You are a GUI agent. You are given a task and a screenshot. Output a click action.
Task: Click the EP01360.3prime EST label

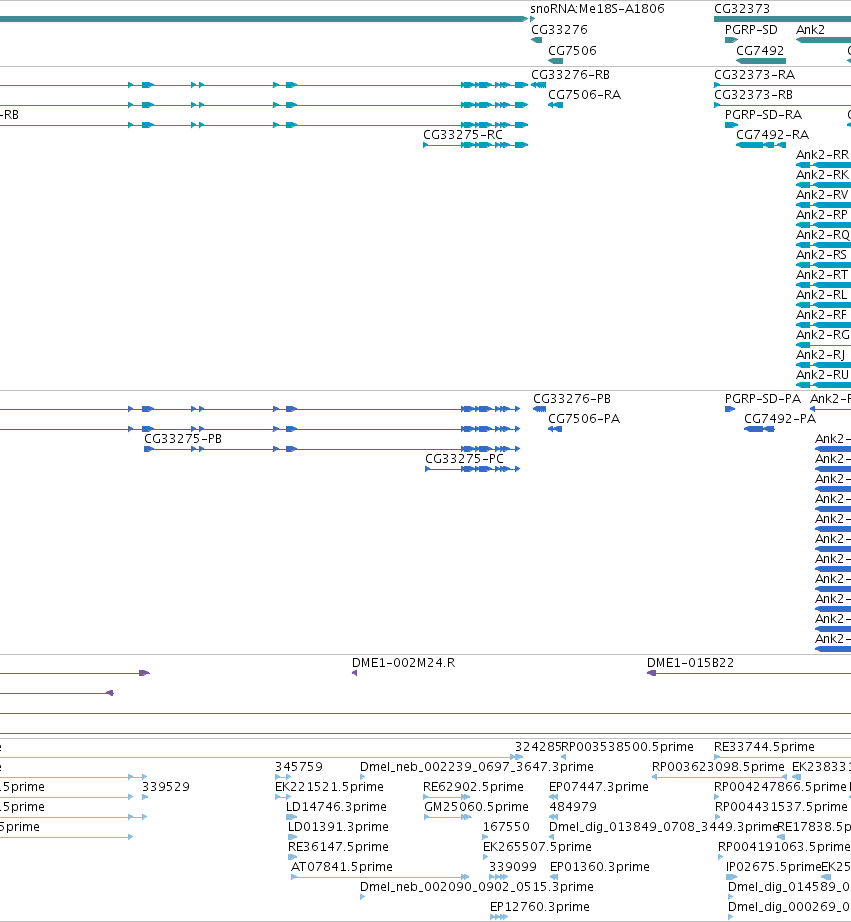600,867
